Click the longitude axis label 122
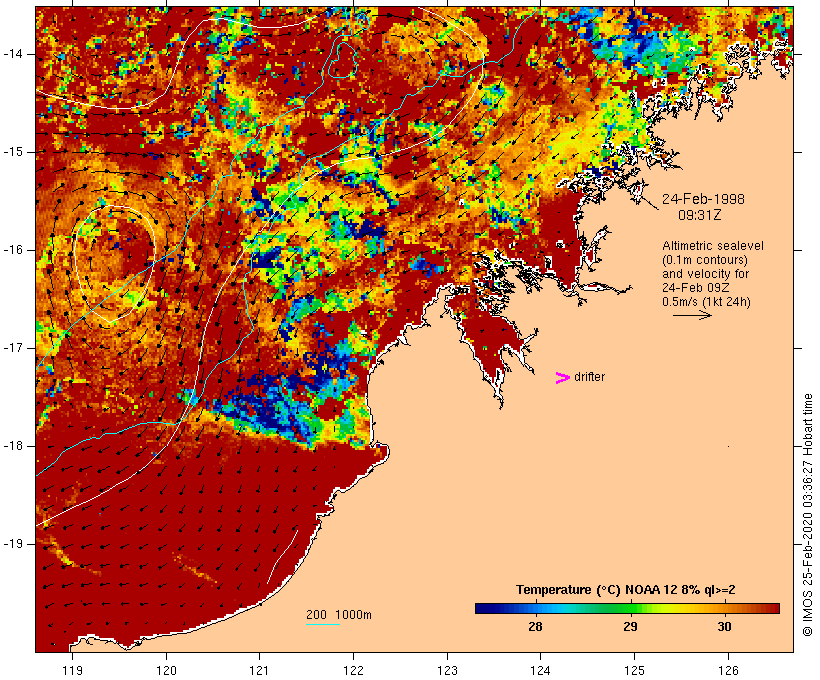Image resolution: width=820 pixels, height=680 pixels. [354, 671]
